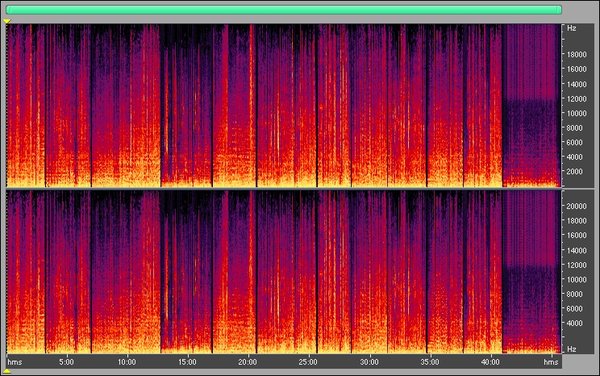This screenshot has height=376, width=600.
Task: Click 16000 on the upper channel frequency scale
Action: pyautogui.click(x=577, y=69)
